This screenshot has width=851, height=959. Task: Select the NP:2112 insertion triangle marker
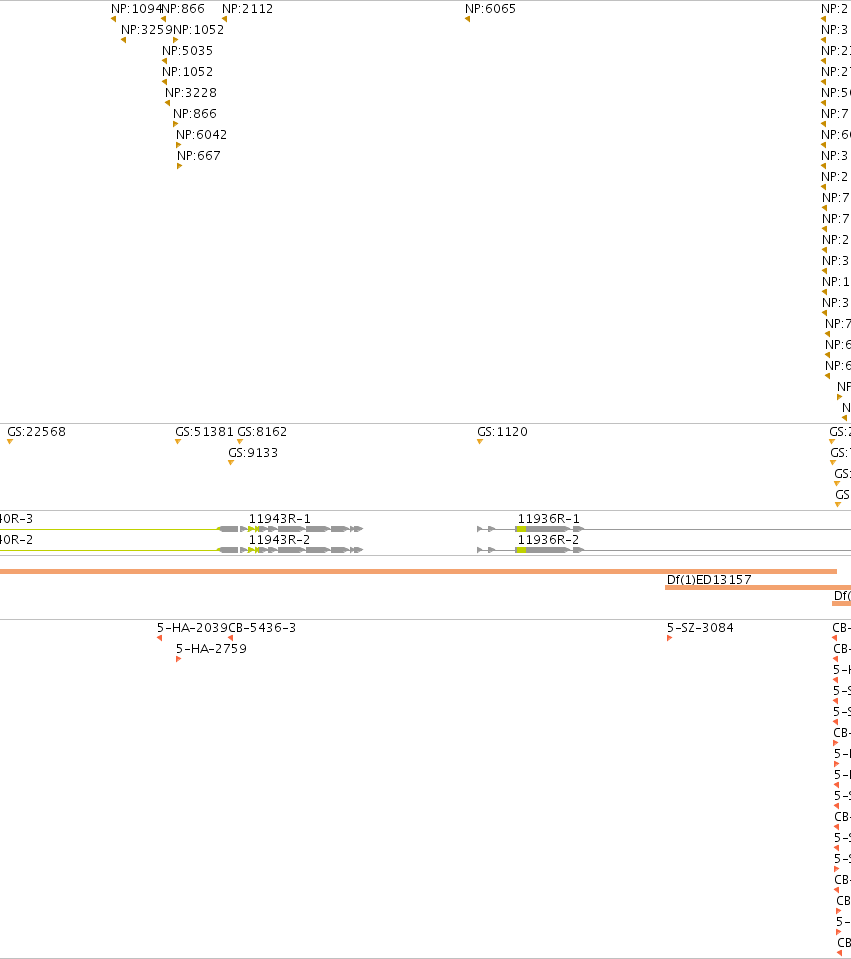pyautogui.click(x=225, y=19)
